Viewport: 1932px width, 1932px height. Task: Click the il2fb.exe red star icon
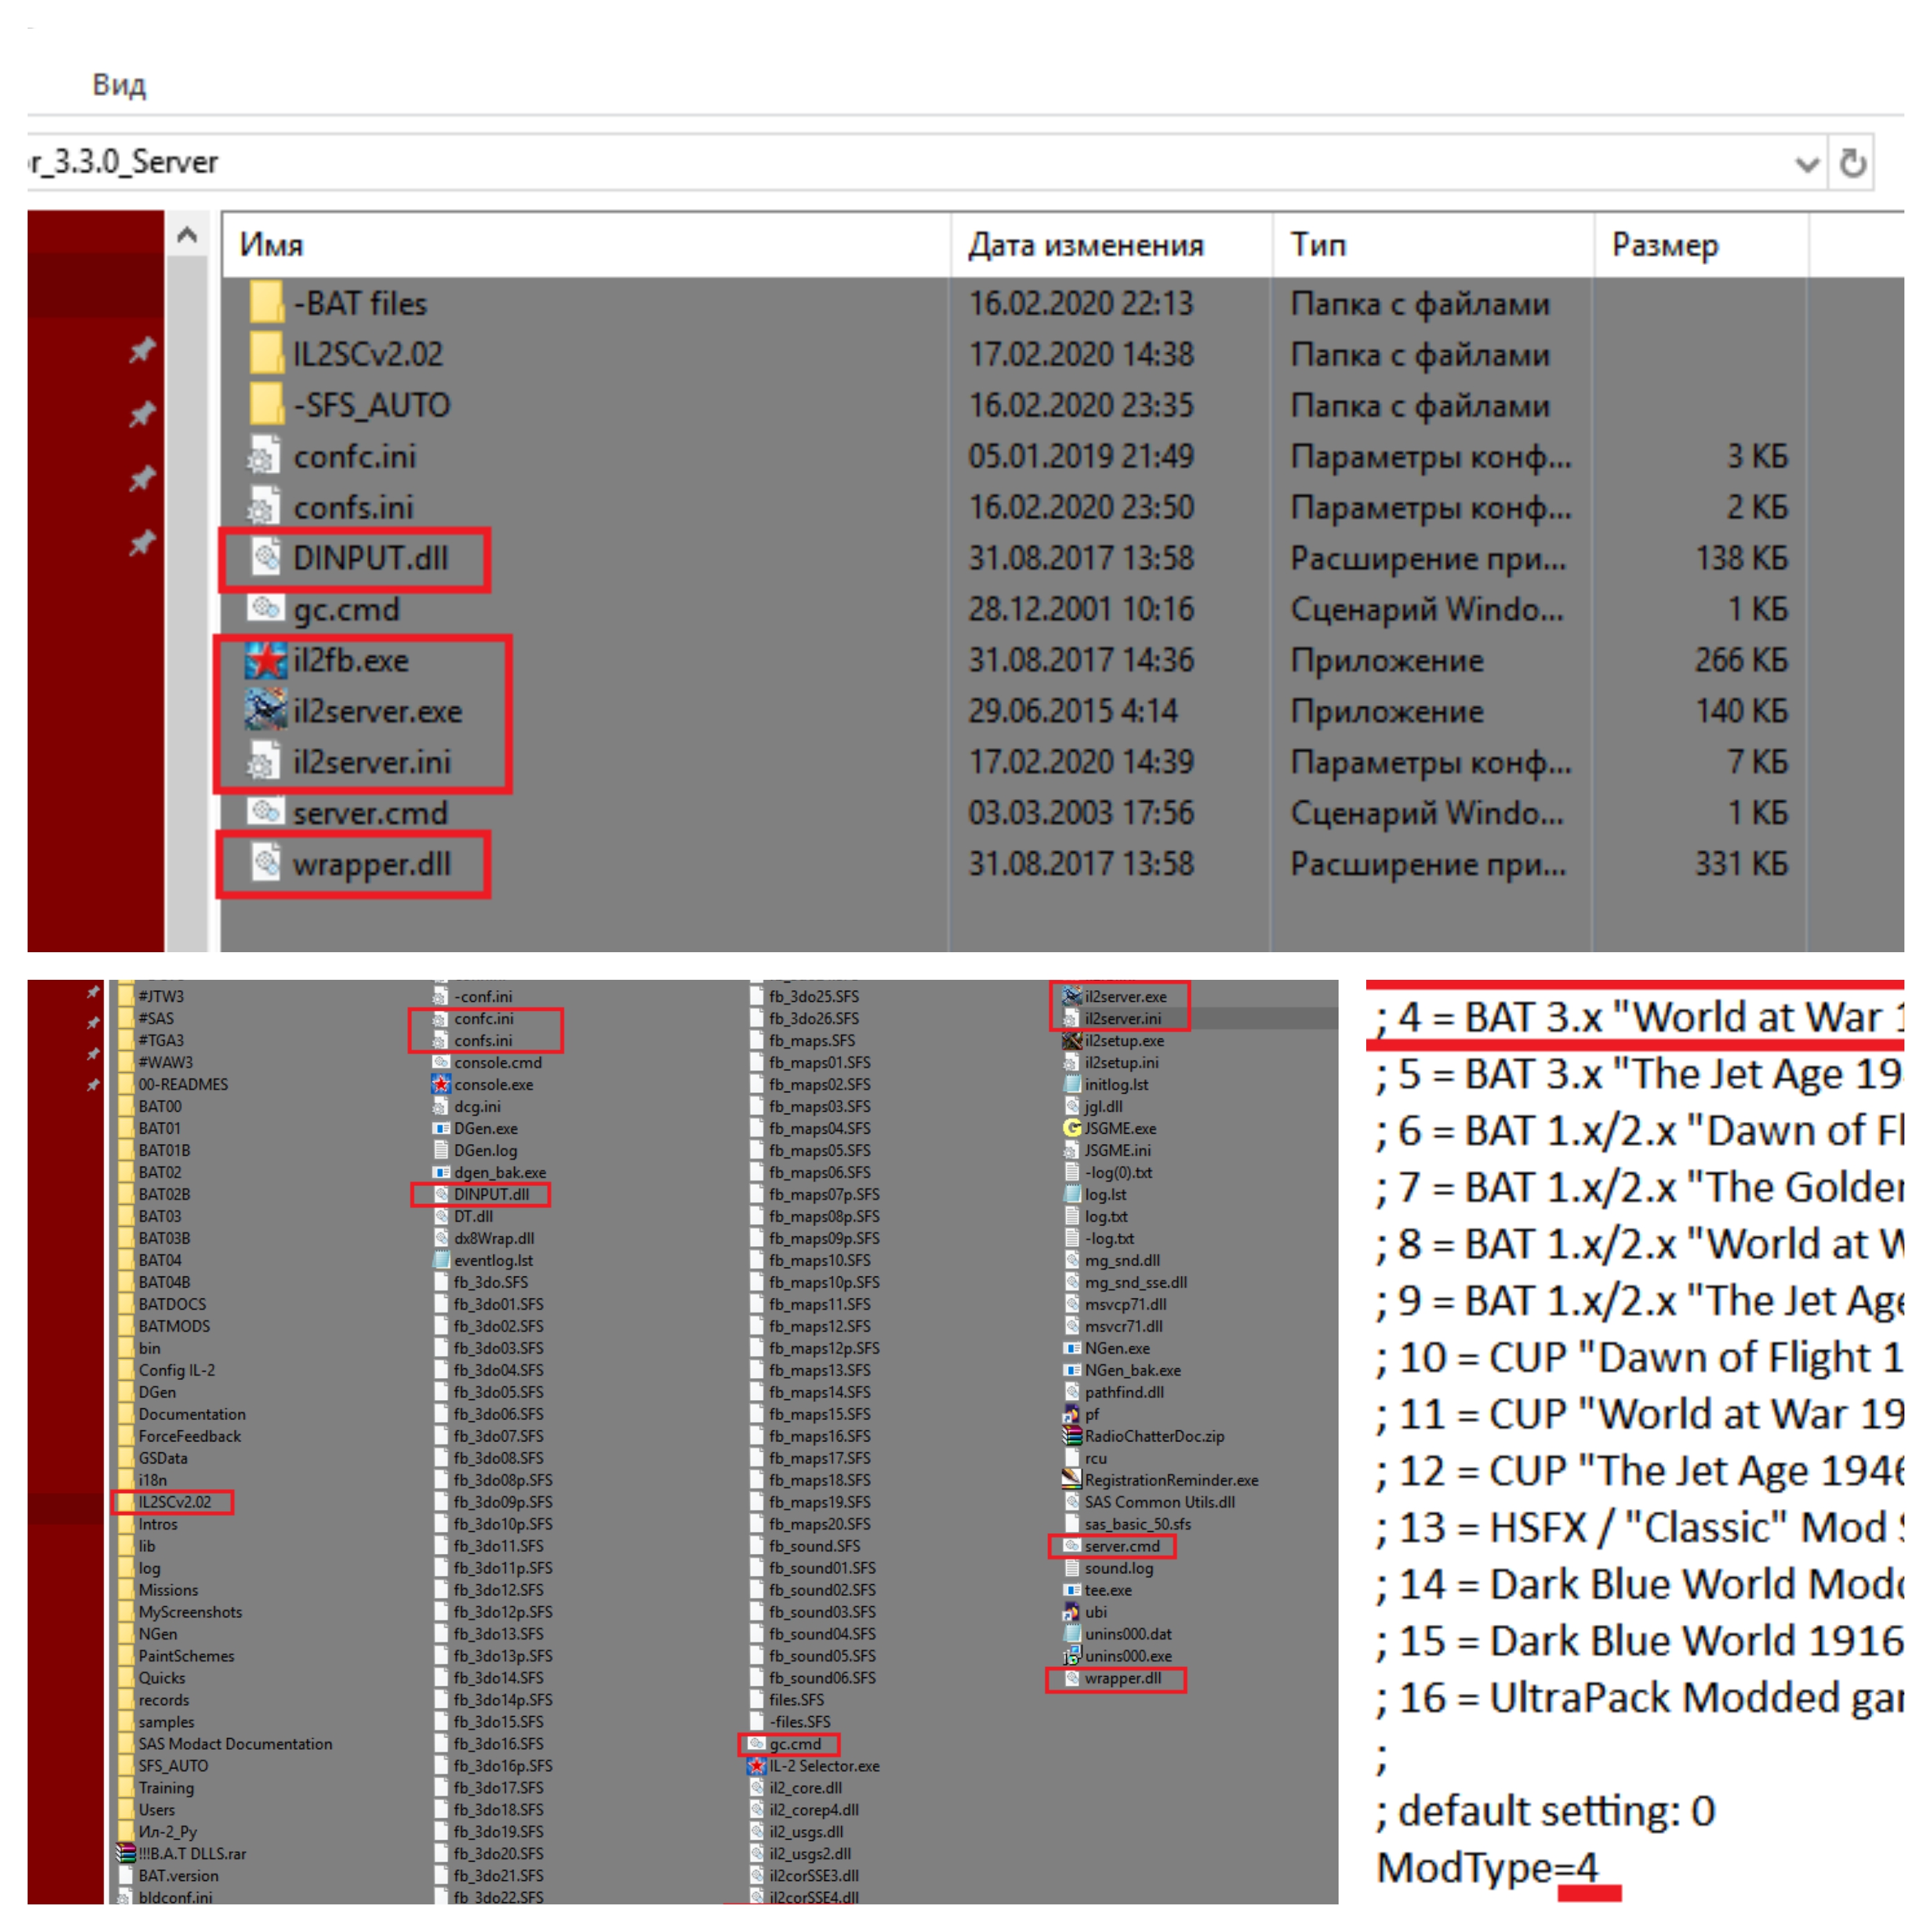(265, 660)
